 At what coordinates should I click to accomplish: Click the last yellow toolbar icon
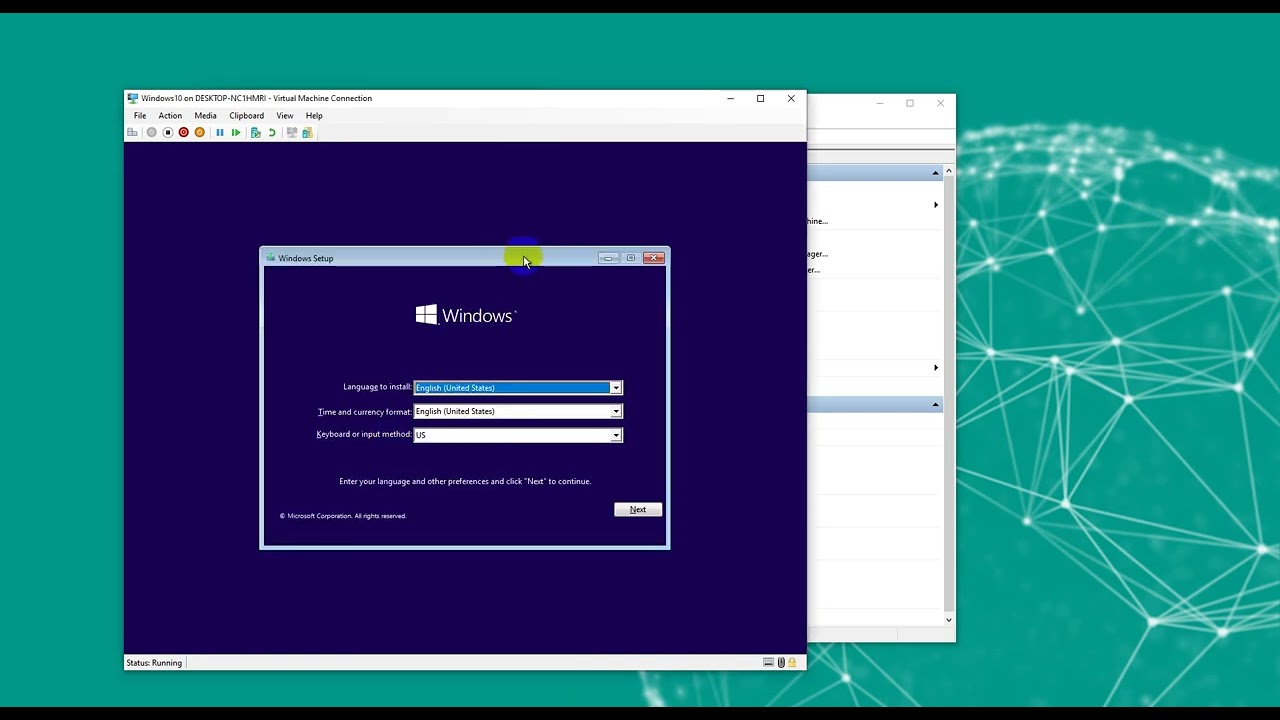pyautogui.click(x=307, y=132)
